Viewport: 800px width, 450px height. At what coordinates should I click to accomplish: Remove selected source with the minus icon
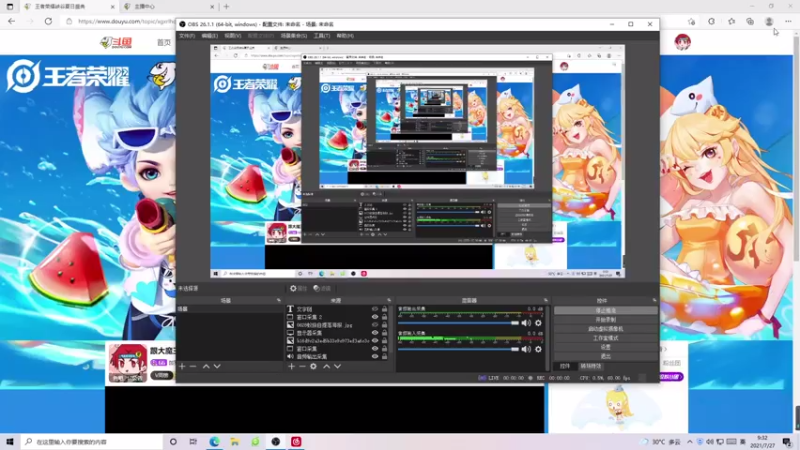[x=302, y=366]
